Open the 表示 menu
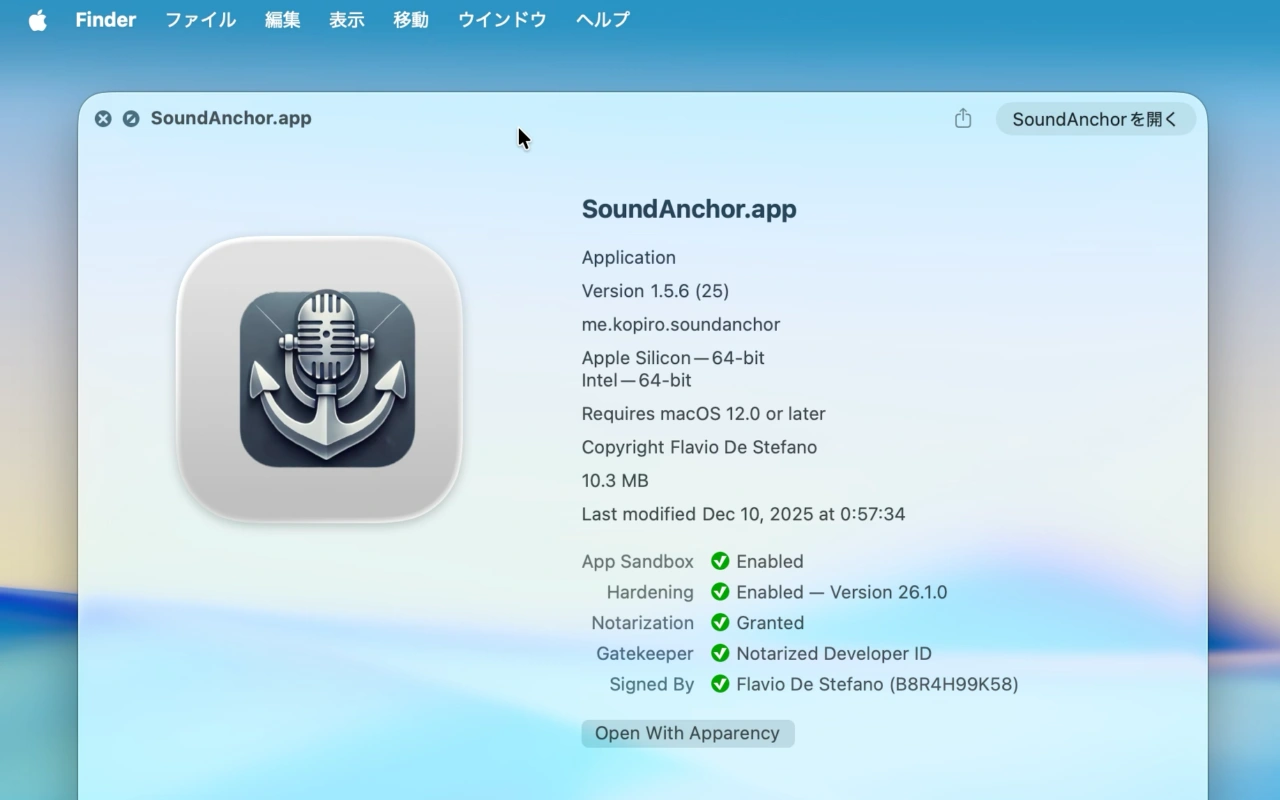The height and width of the screenshot is (800, 1280). tap(346, 19)
